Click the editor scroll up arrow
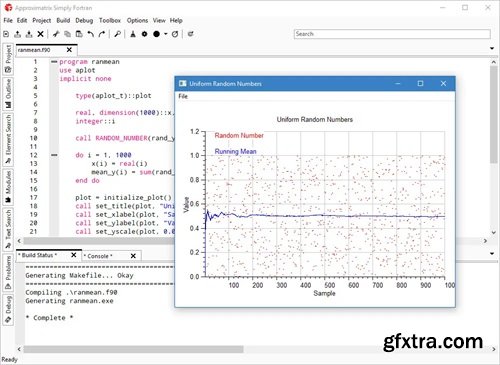The height and width of the screenshot is (365, 500). (x=494, y=62)
